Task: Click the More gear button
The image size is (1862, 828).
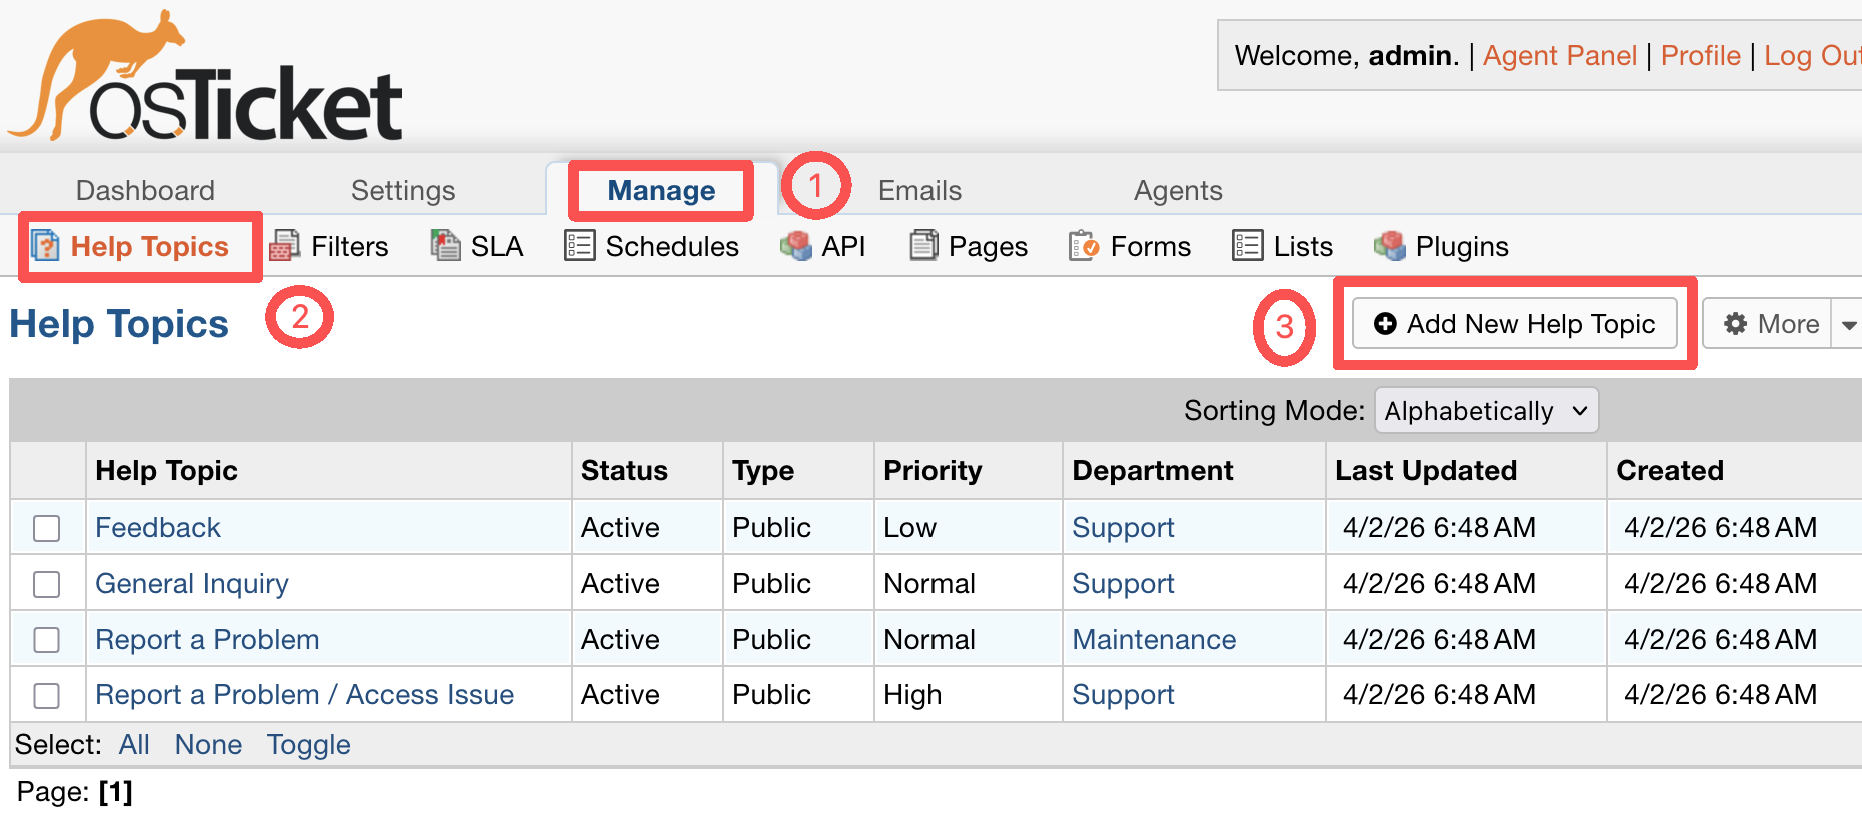Action: [1768, 325]
